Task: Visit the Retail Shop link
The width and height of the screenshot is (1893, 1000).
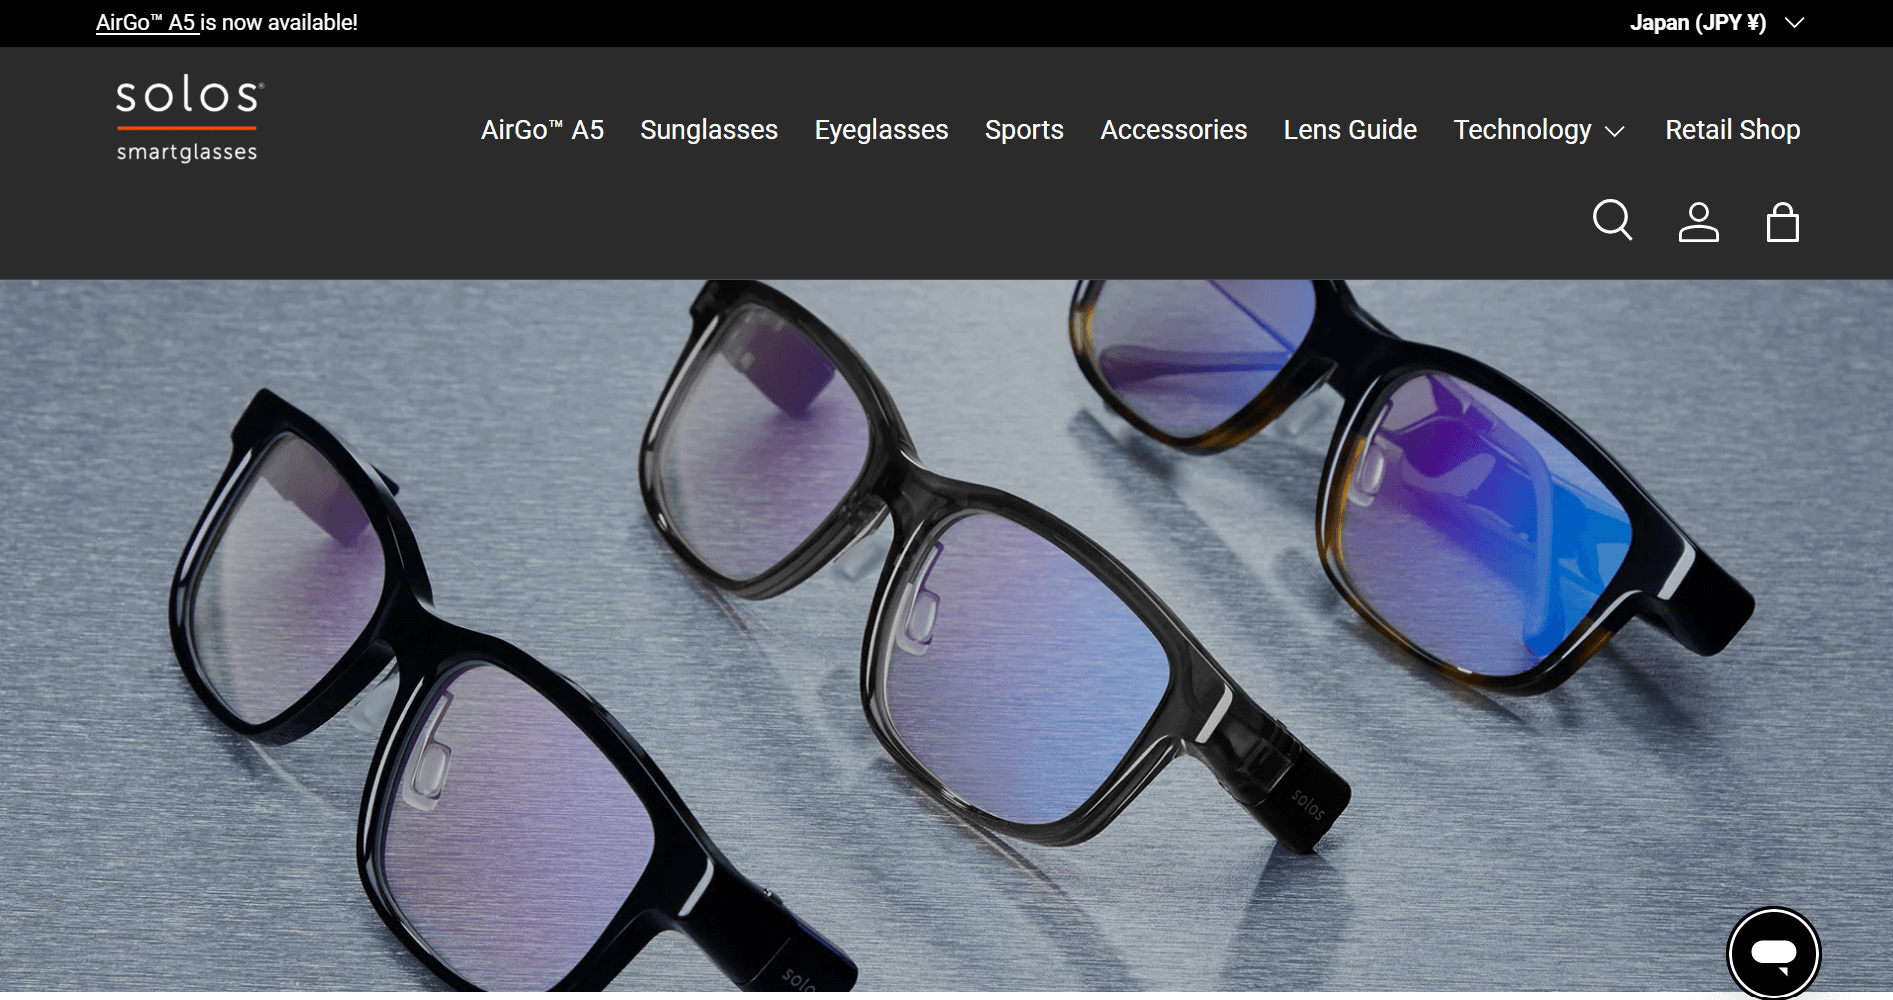Action: (1732, 130)
